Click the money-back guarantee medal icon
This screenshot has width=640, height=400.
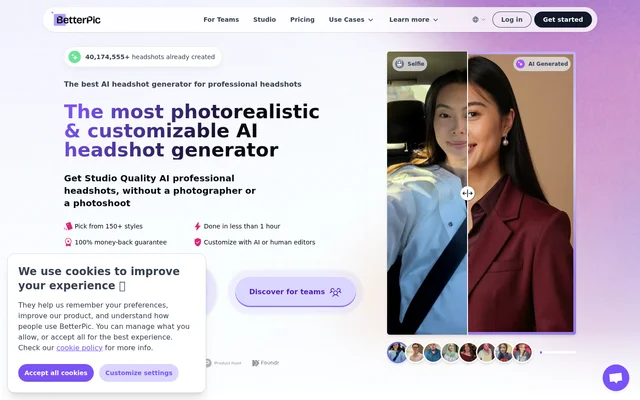pos(68,242)
